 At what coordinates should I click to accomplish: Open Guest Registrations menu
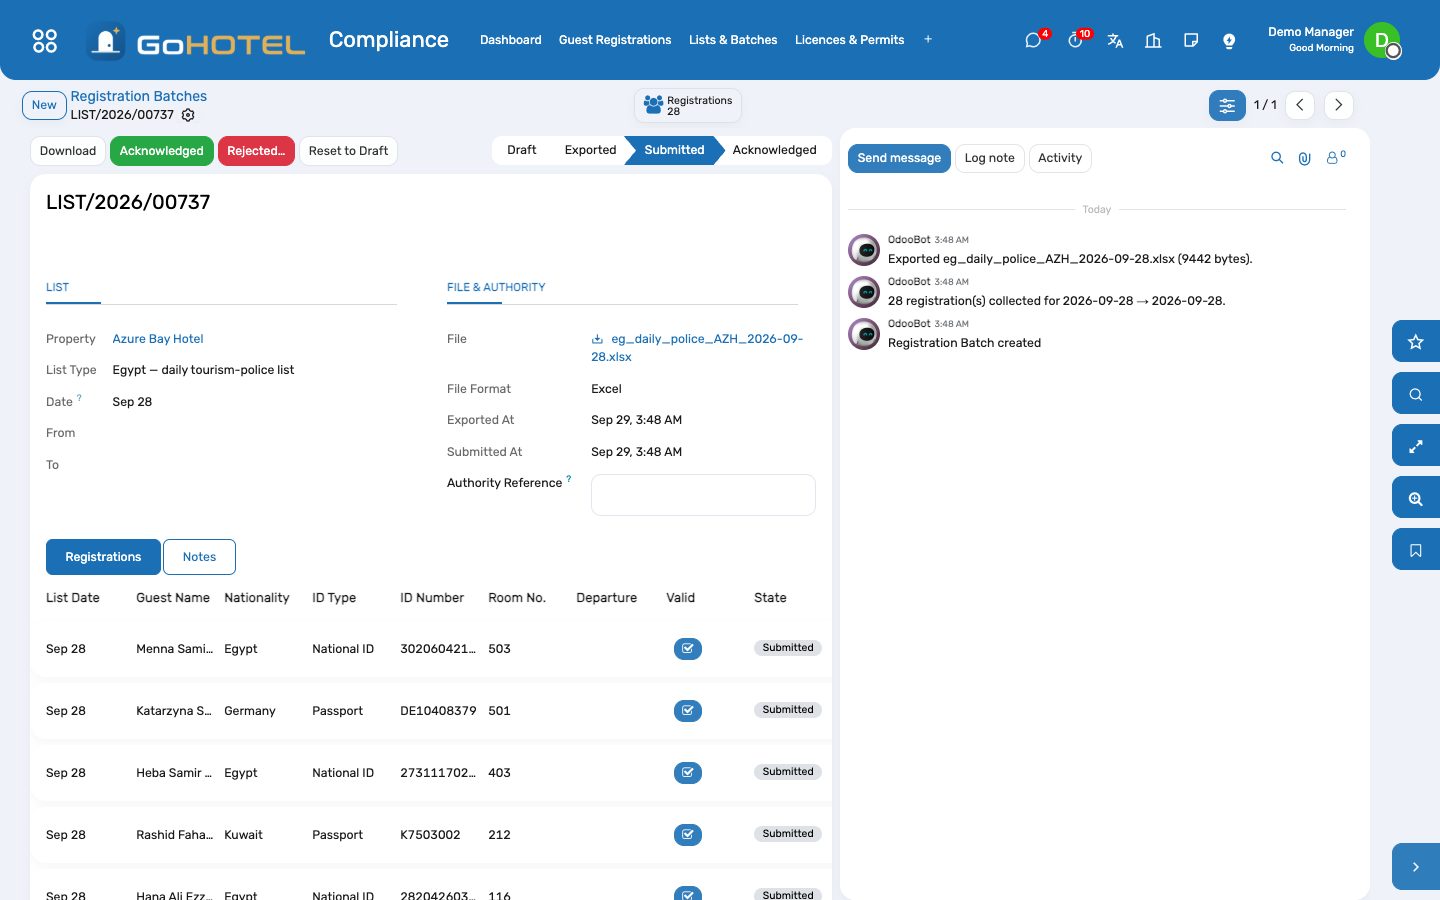click(615, 40)
